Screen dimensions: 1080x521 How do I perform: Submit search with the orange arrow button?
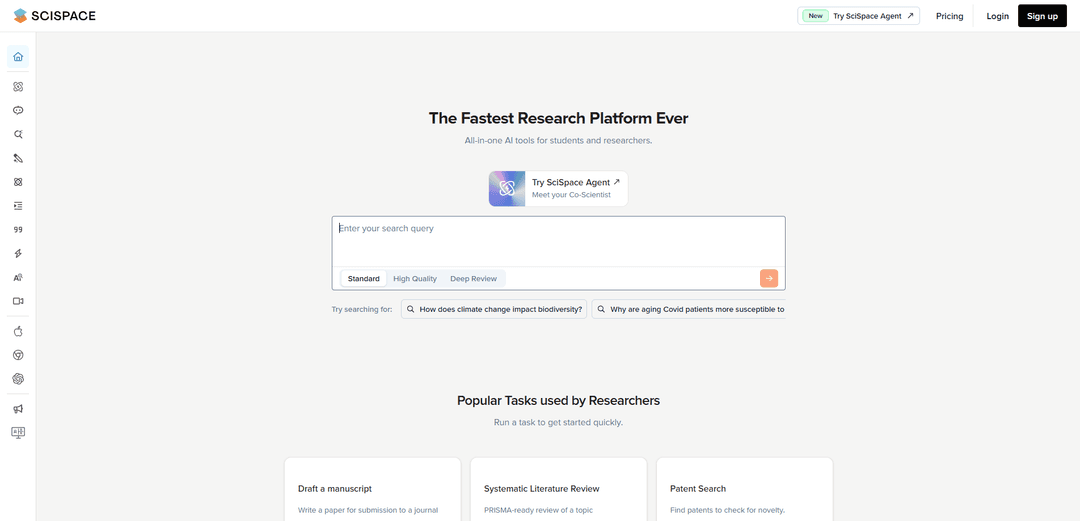pos(769,278)
